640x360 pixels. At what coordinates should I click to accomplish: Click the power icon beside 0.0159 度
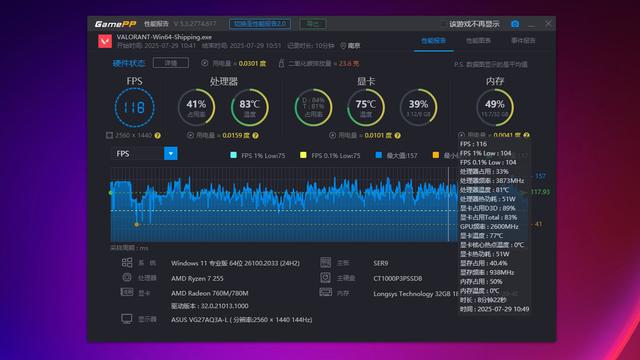click(190, 135)
